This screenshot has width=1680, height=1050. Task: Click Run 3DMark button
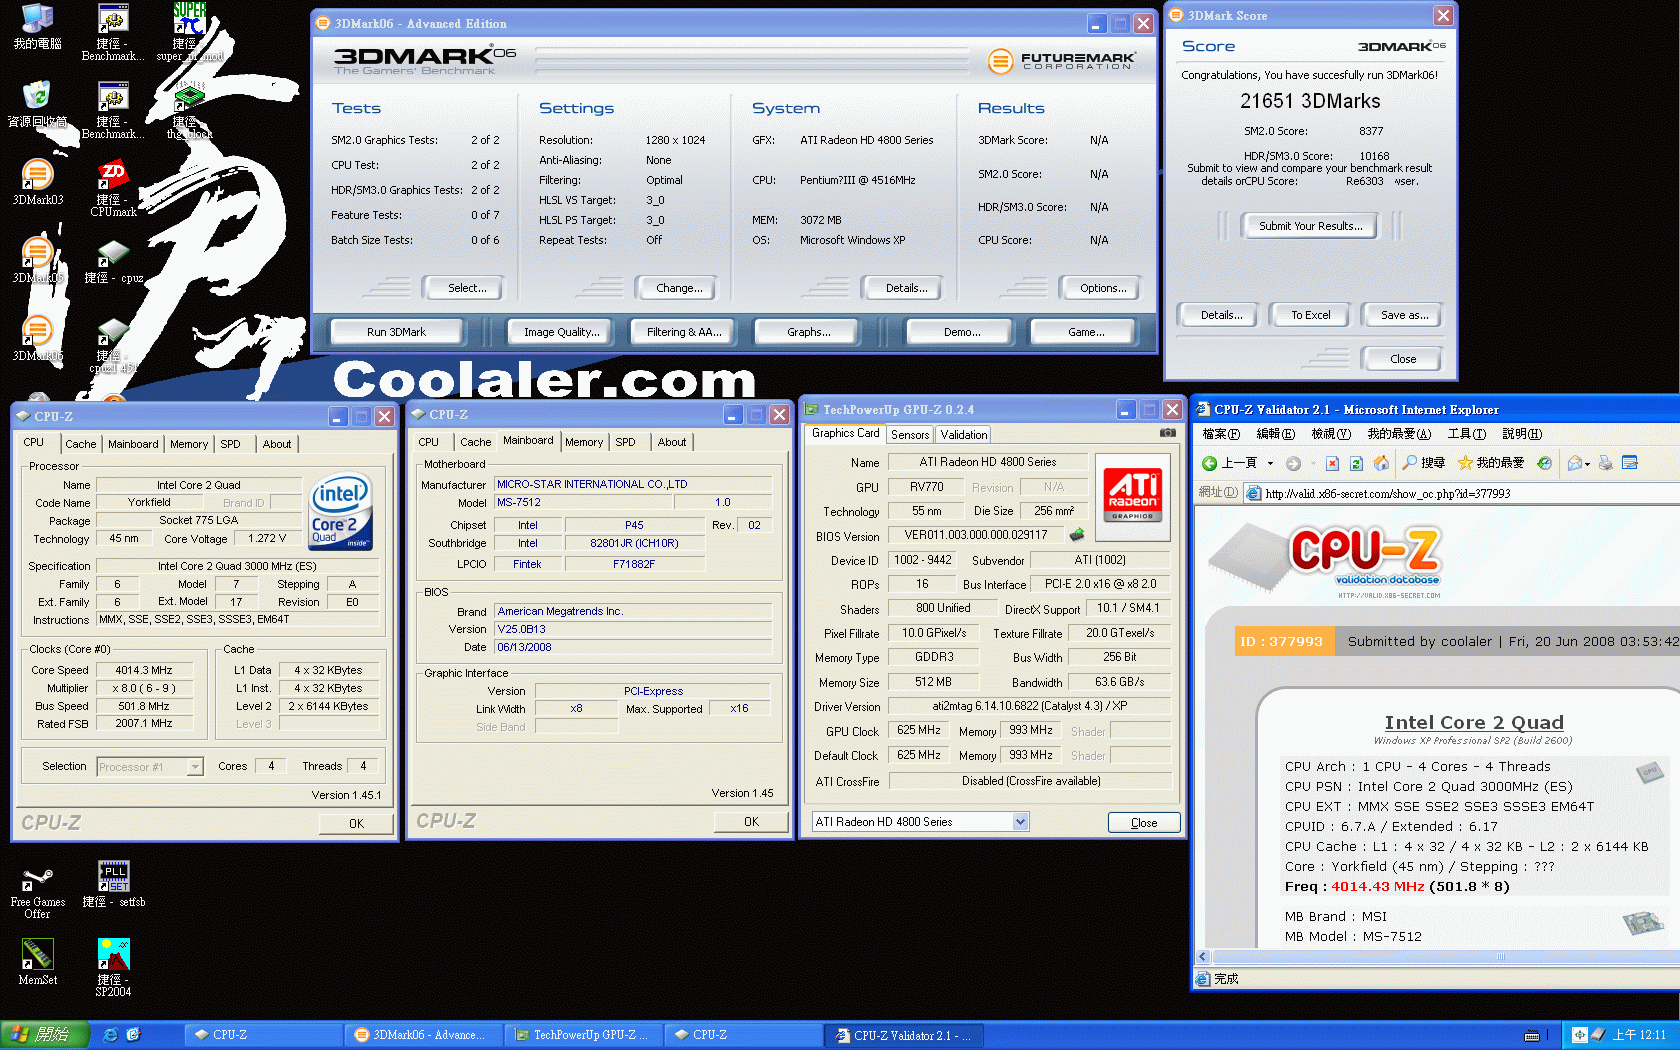tap(396, 332)
